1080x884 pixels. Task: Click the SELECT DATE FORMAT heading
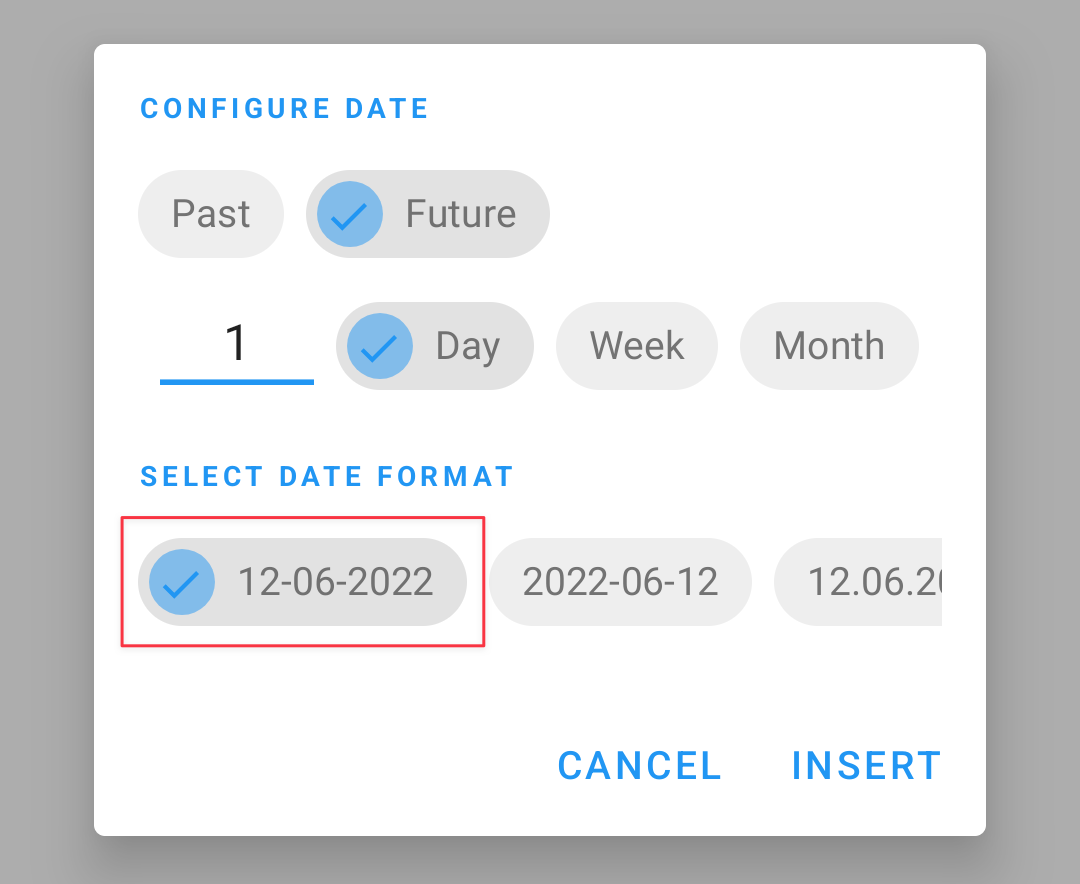coord(327,477)
